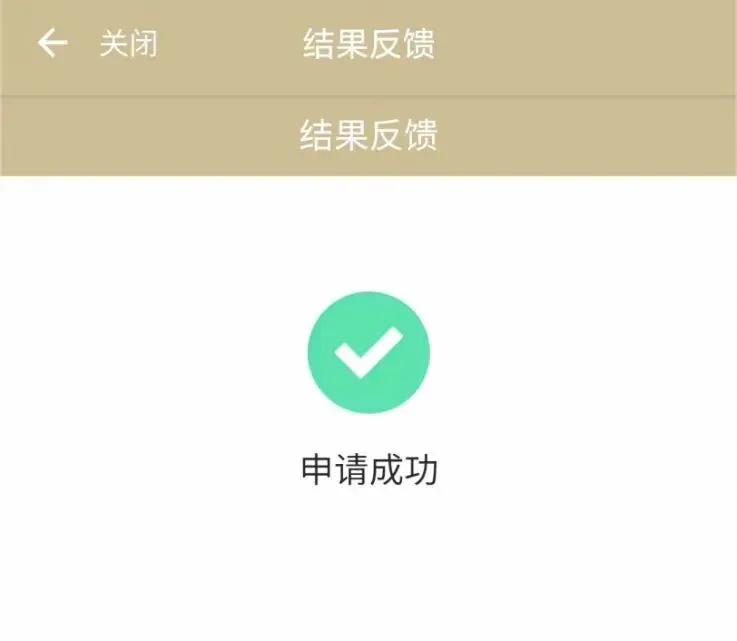737x641 pixels.
Task: Select the top 结果反馈 page title
Action: [x=368, y=44]
